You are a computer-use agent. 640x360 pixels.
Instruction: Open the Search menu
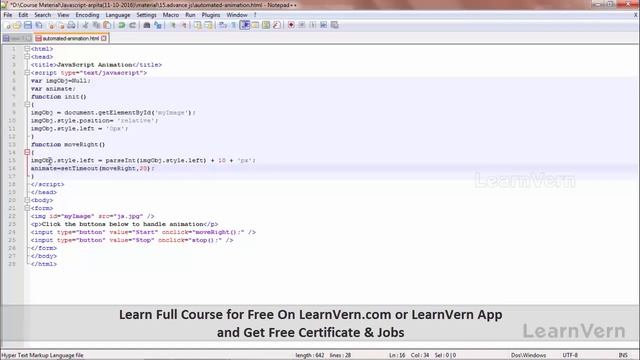tap(42, 15)
